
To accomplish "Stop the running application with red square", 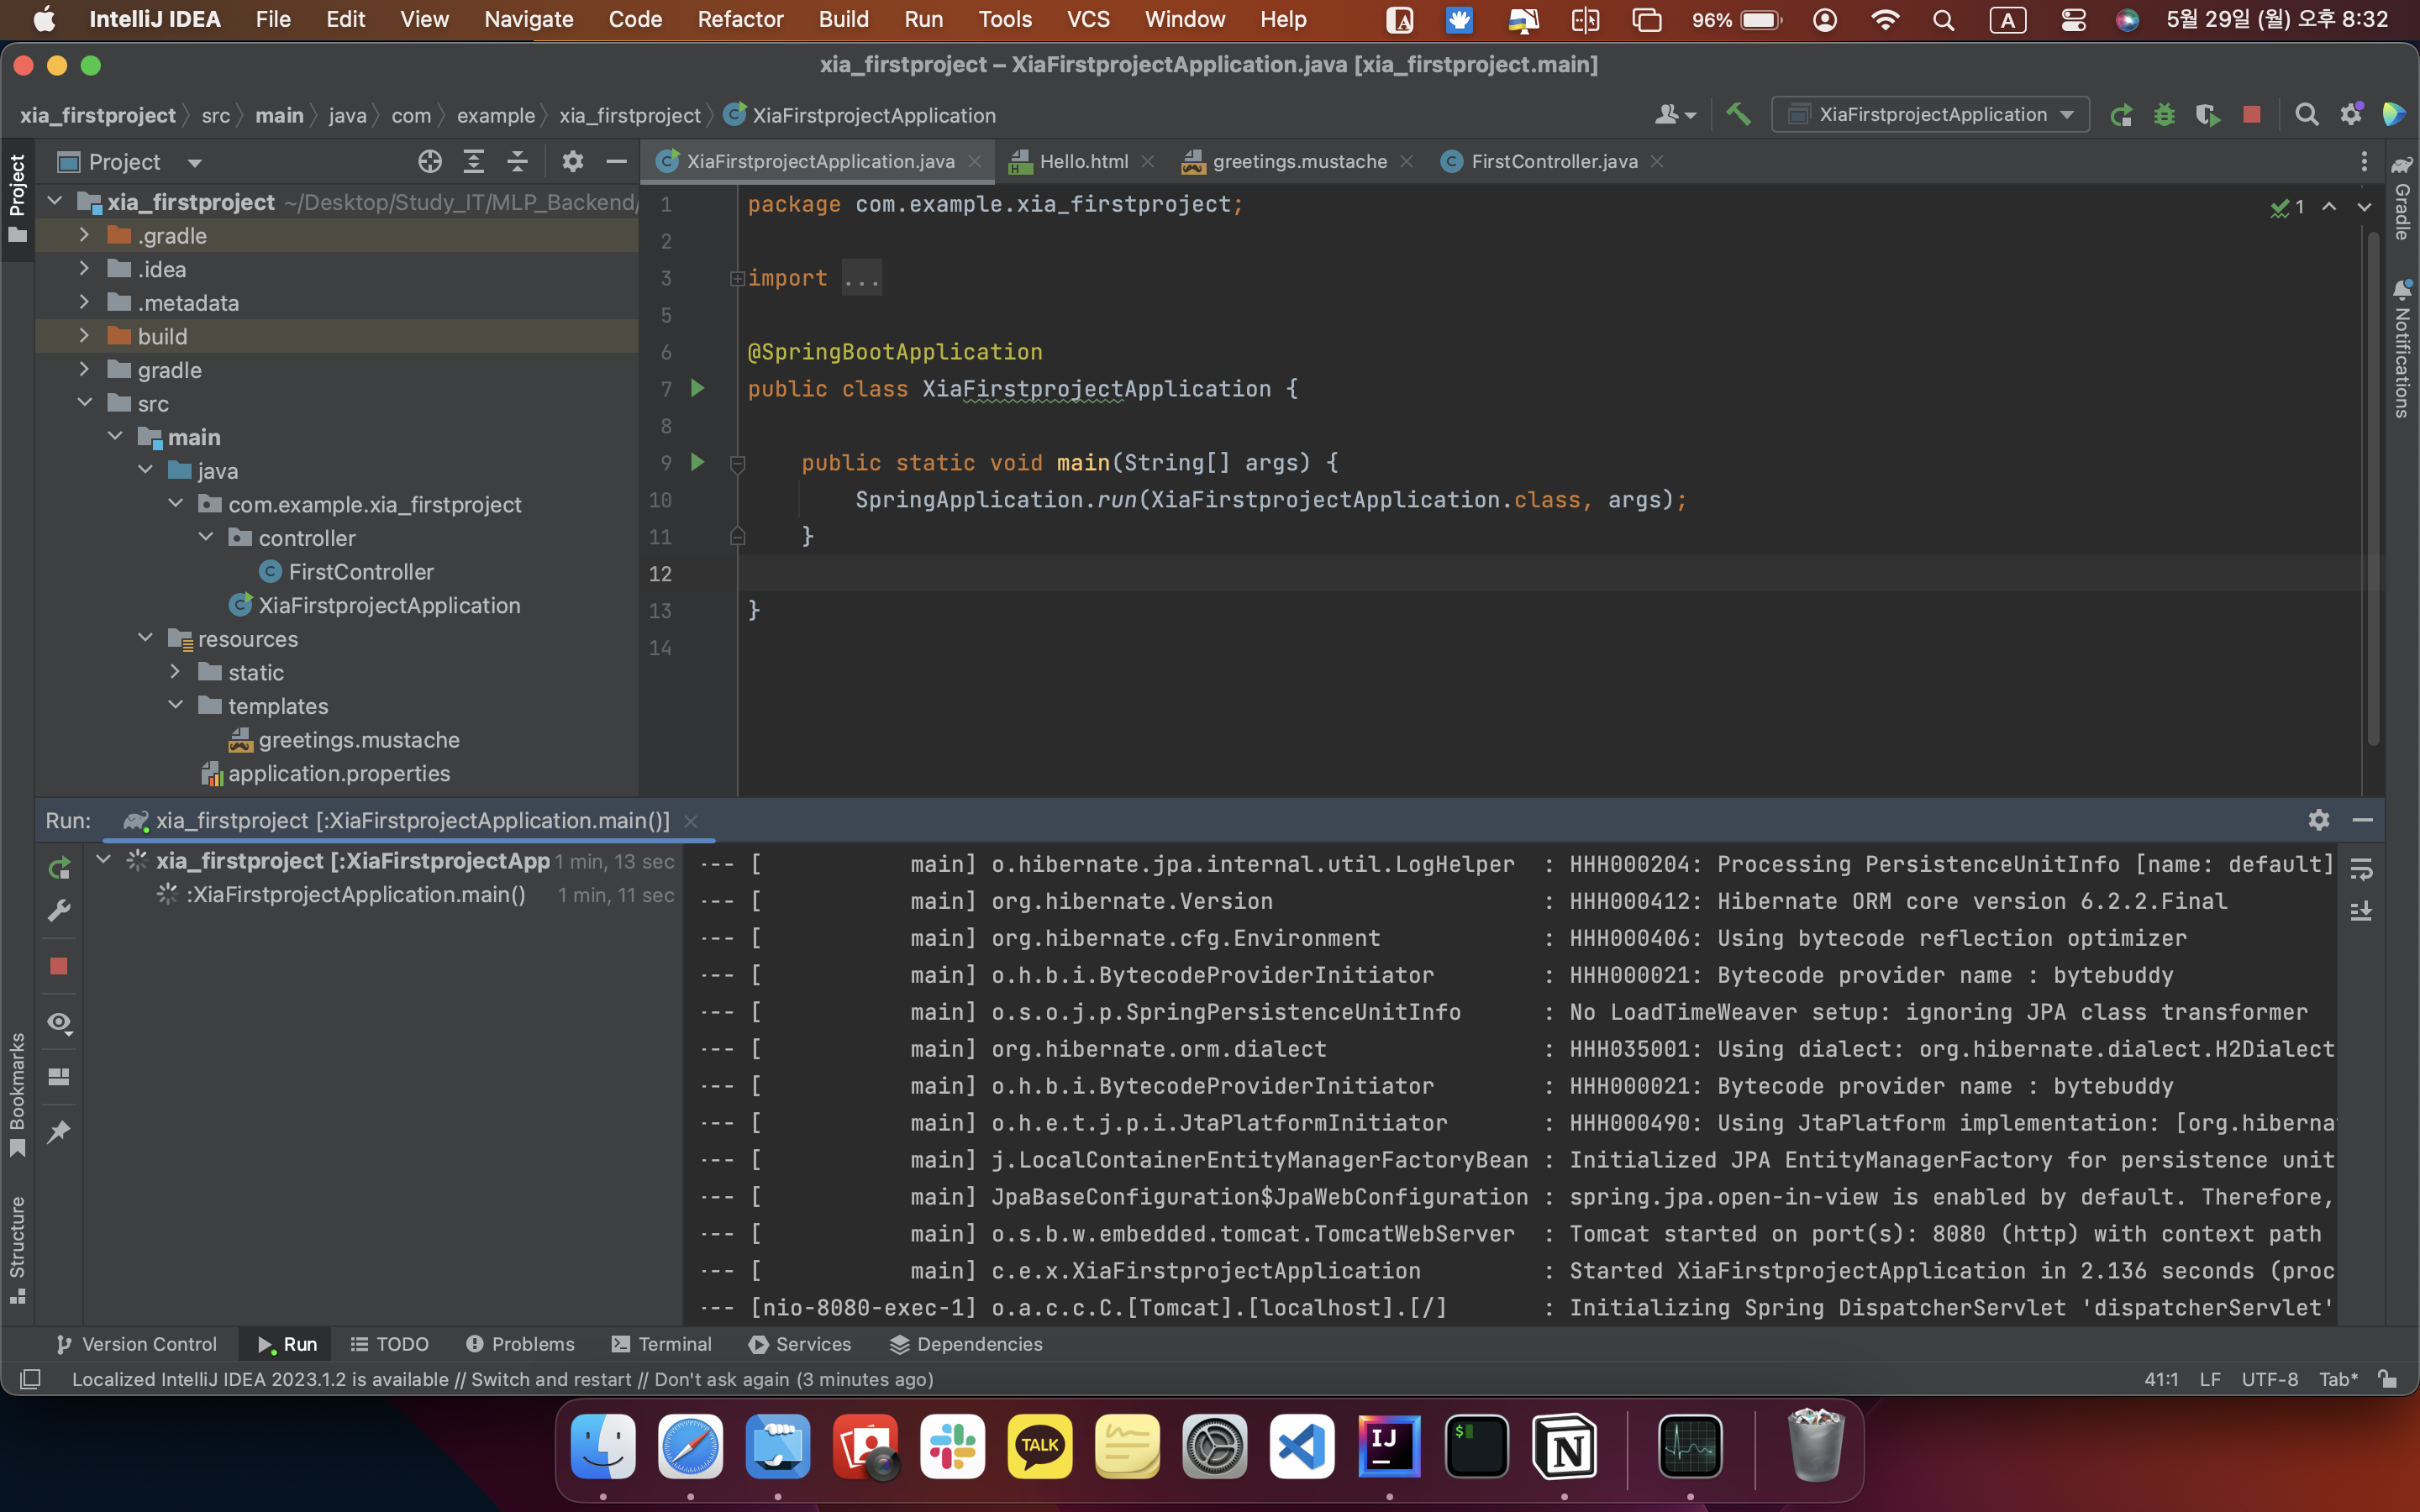I will (2251, 115).
